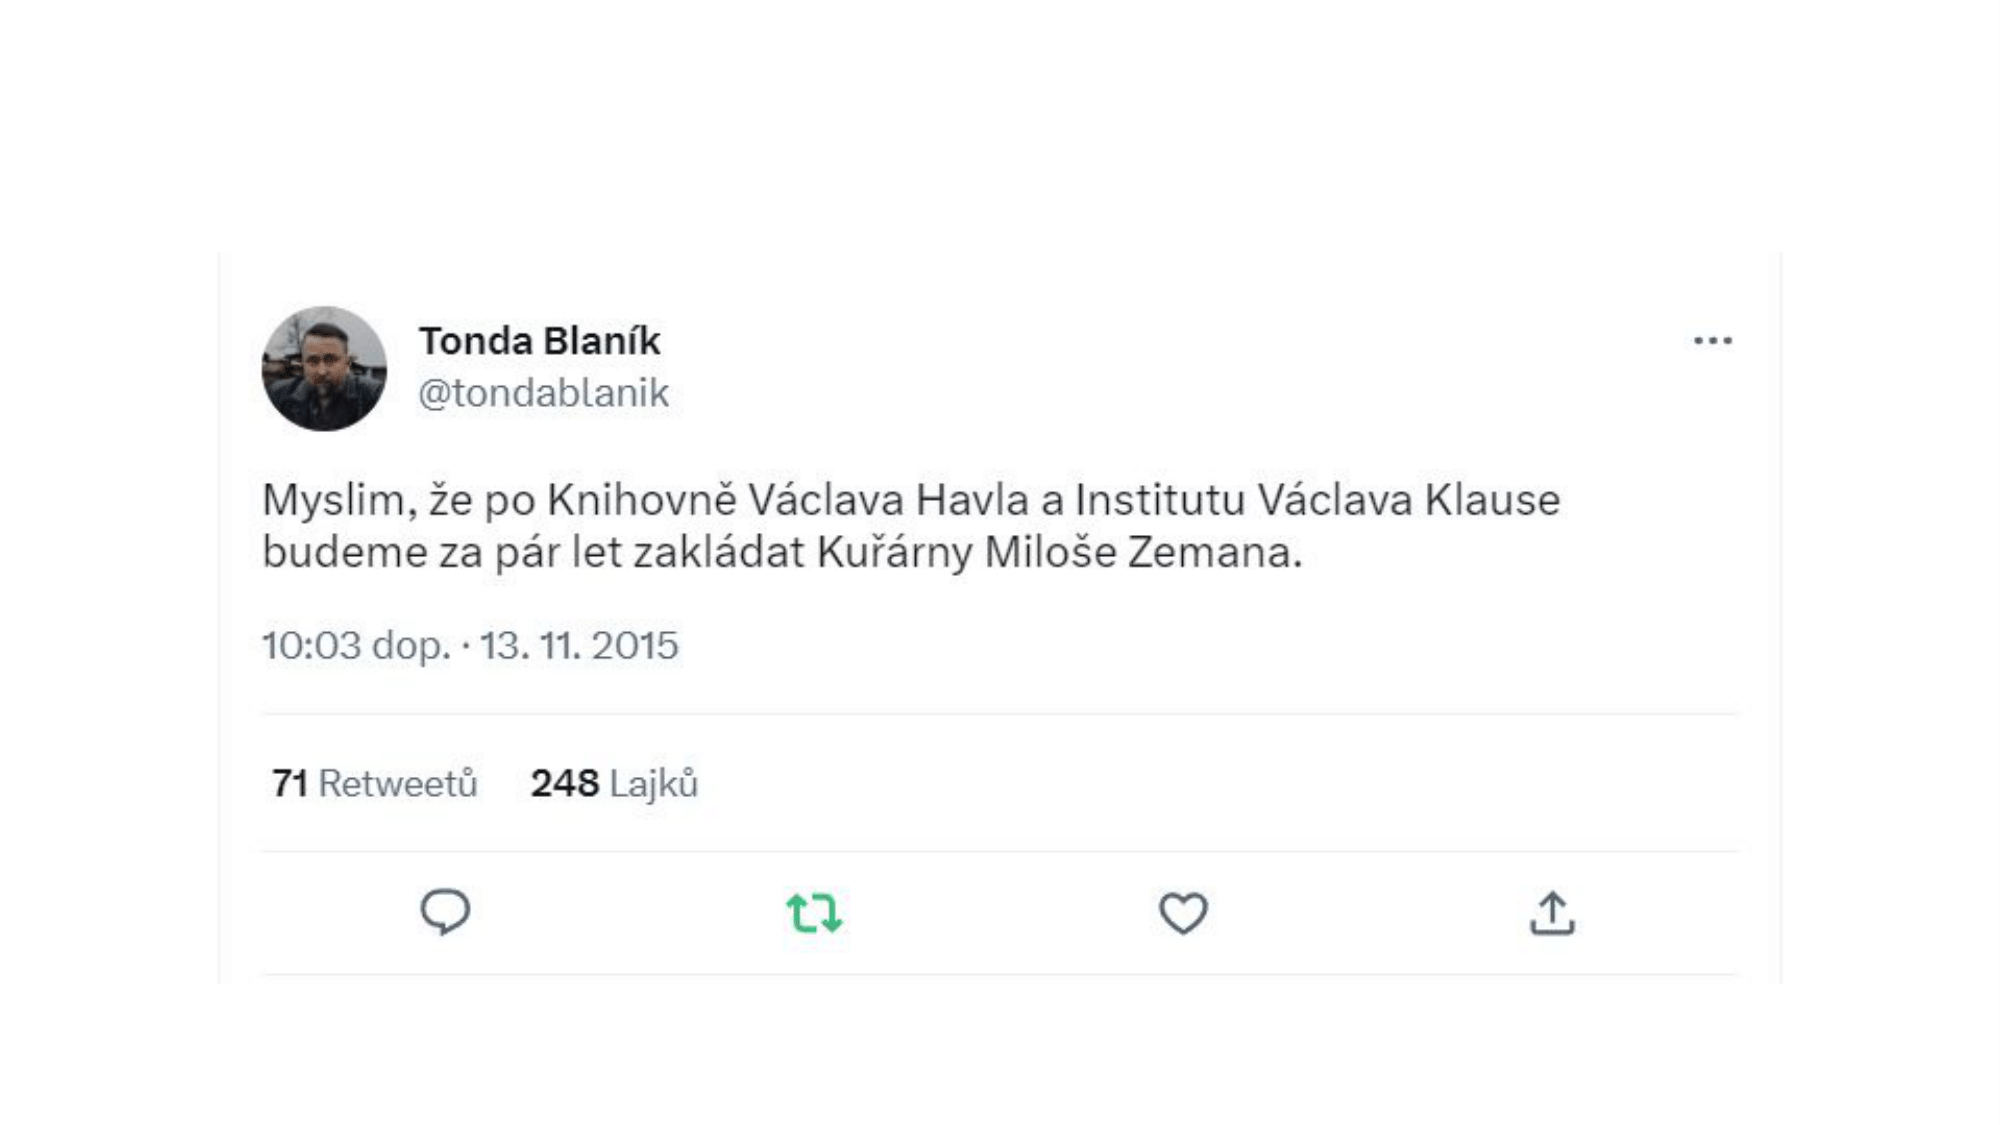Screen dimensions: 2000x1125
Task: Select the bold number 71
Action: tap(290, 783)
